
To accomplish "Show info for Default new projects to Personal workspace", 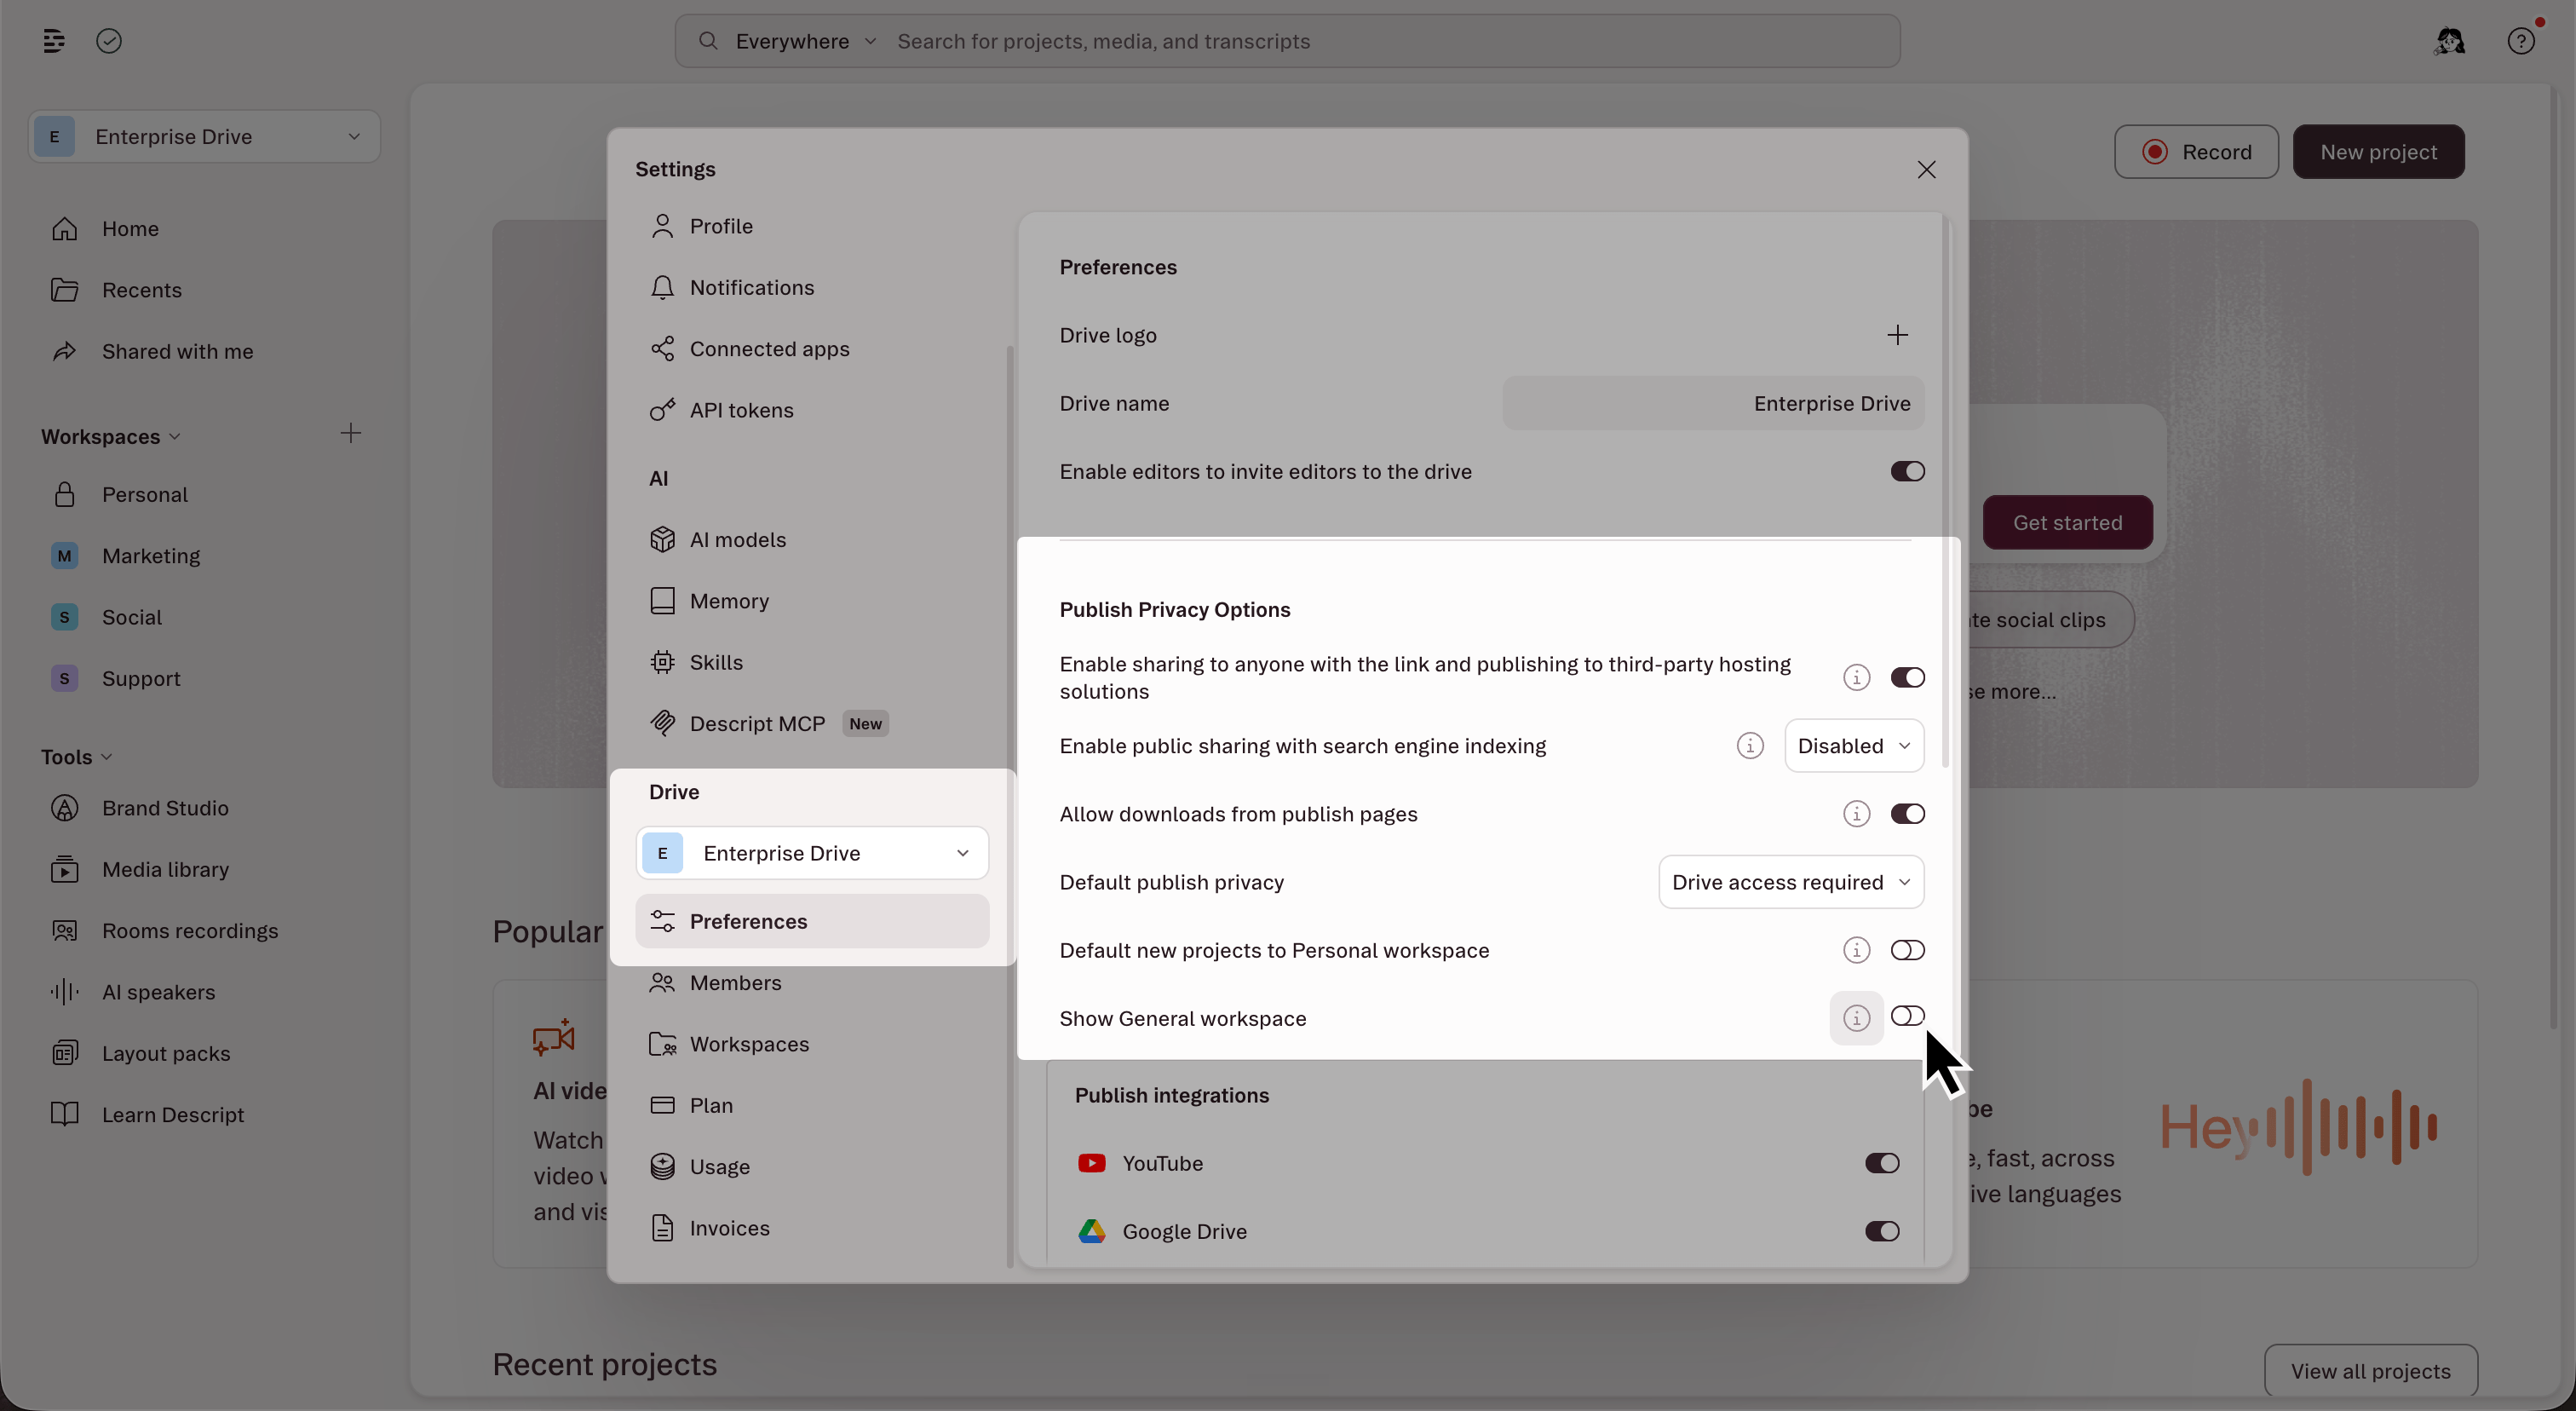I will [1856, 950].
